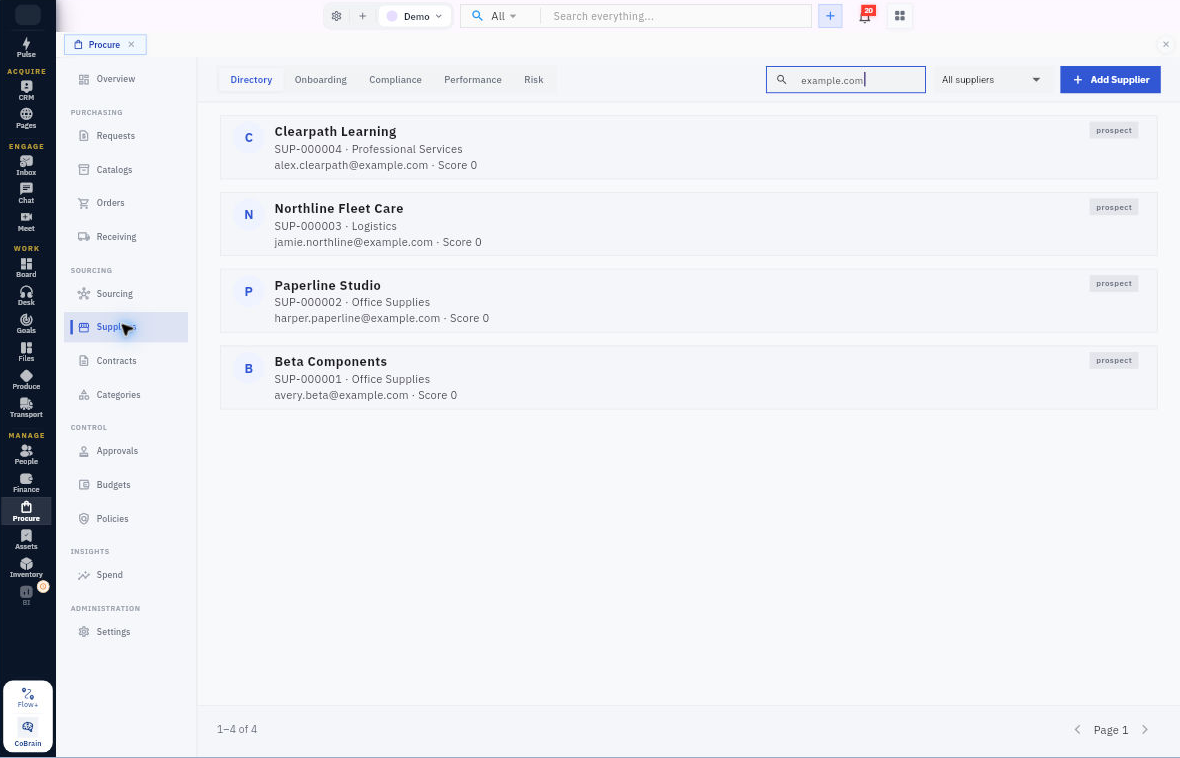Open the Pulse module
Screen dimensions: 1180x758
(x=26, y=47)
